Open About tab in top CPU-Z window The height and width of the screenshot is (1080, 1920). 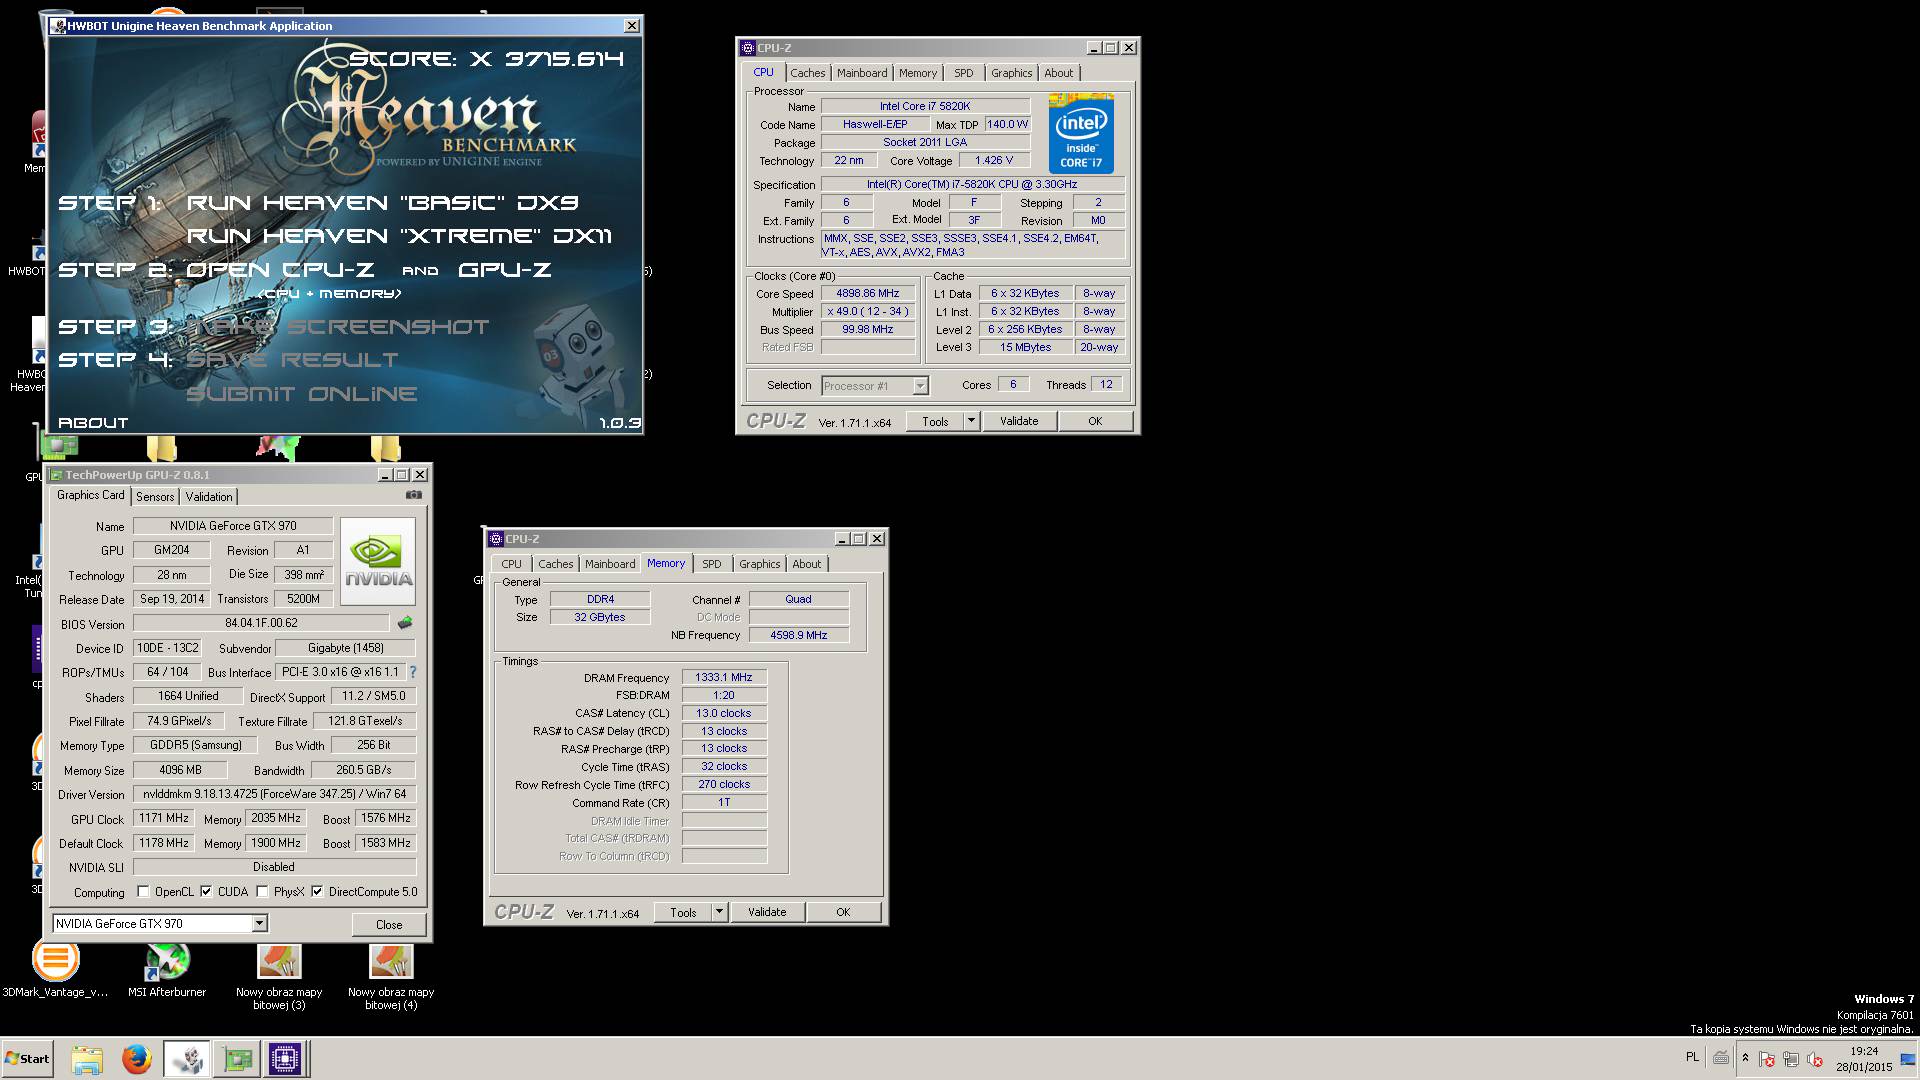[1058, 73]
